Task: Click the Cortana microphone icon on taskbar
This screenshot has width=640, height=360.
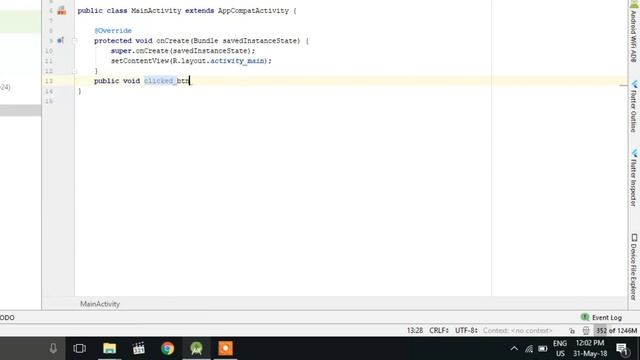Action: (x=53, y=348)
